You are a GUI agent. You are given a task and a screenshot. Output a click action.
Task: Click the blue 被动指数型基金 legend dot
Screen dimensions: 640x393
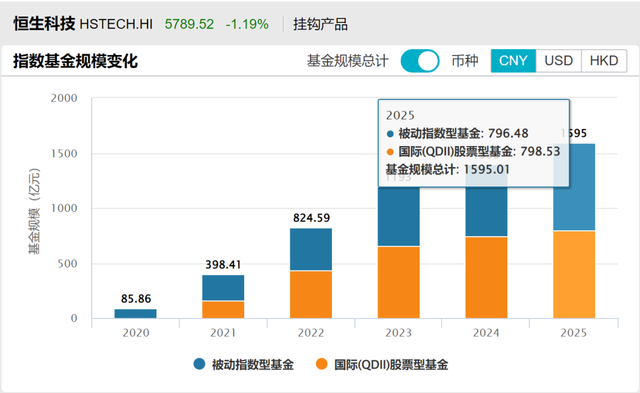point(199,364)
